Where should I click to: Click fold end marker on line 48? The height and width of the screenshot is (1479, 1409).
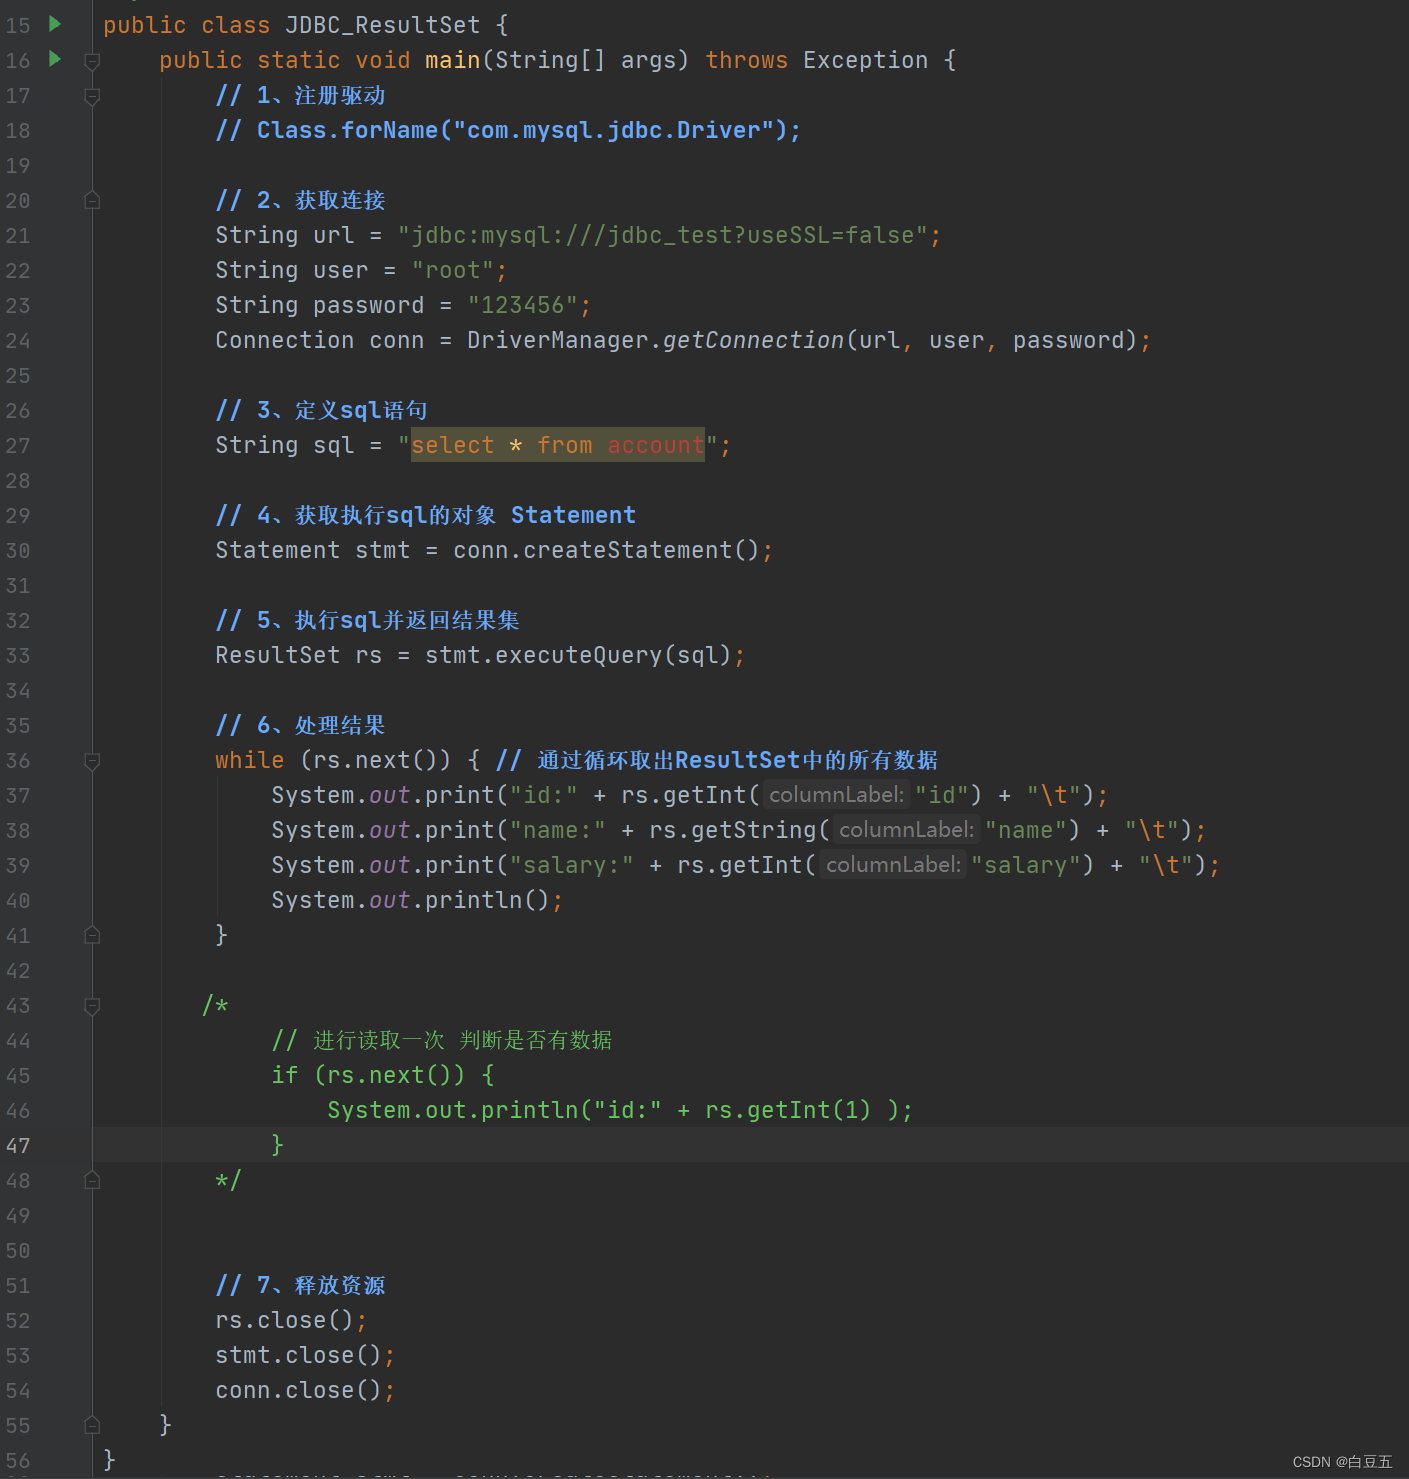92,1180
